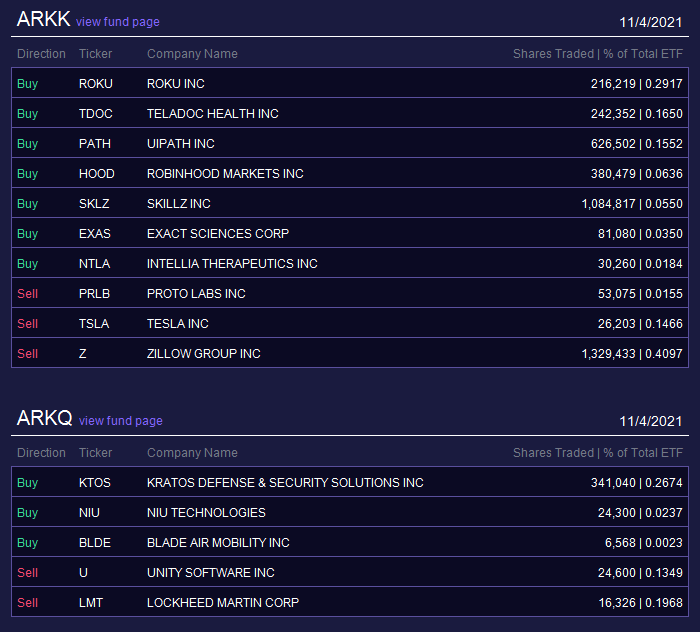
Task: Click shares value 380,479 | 0.0636
Action: (637, 173)
